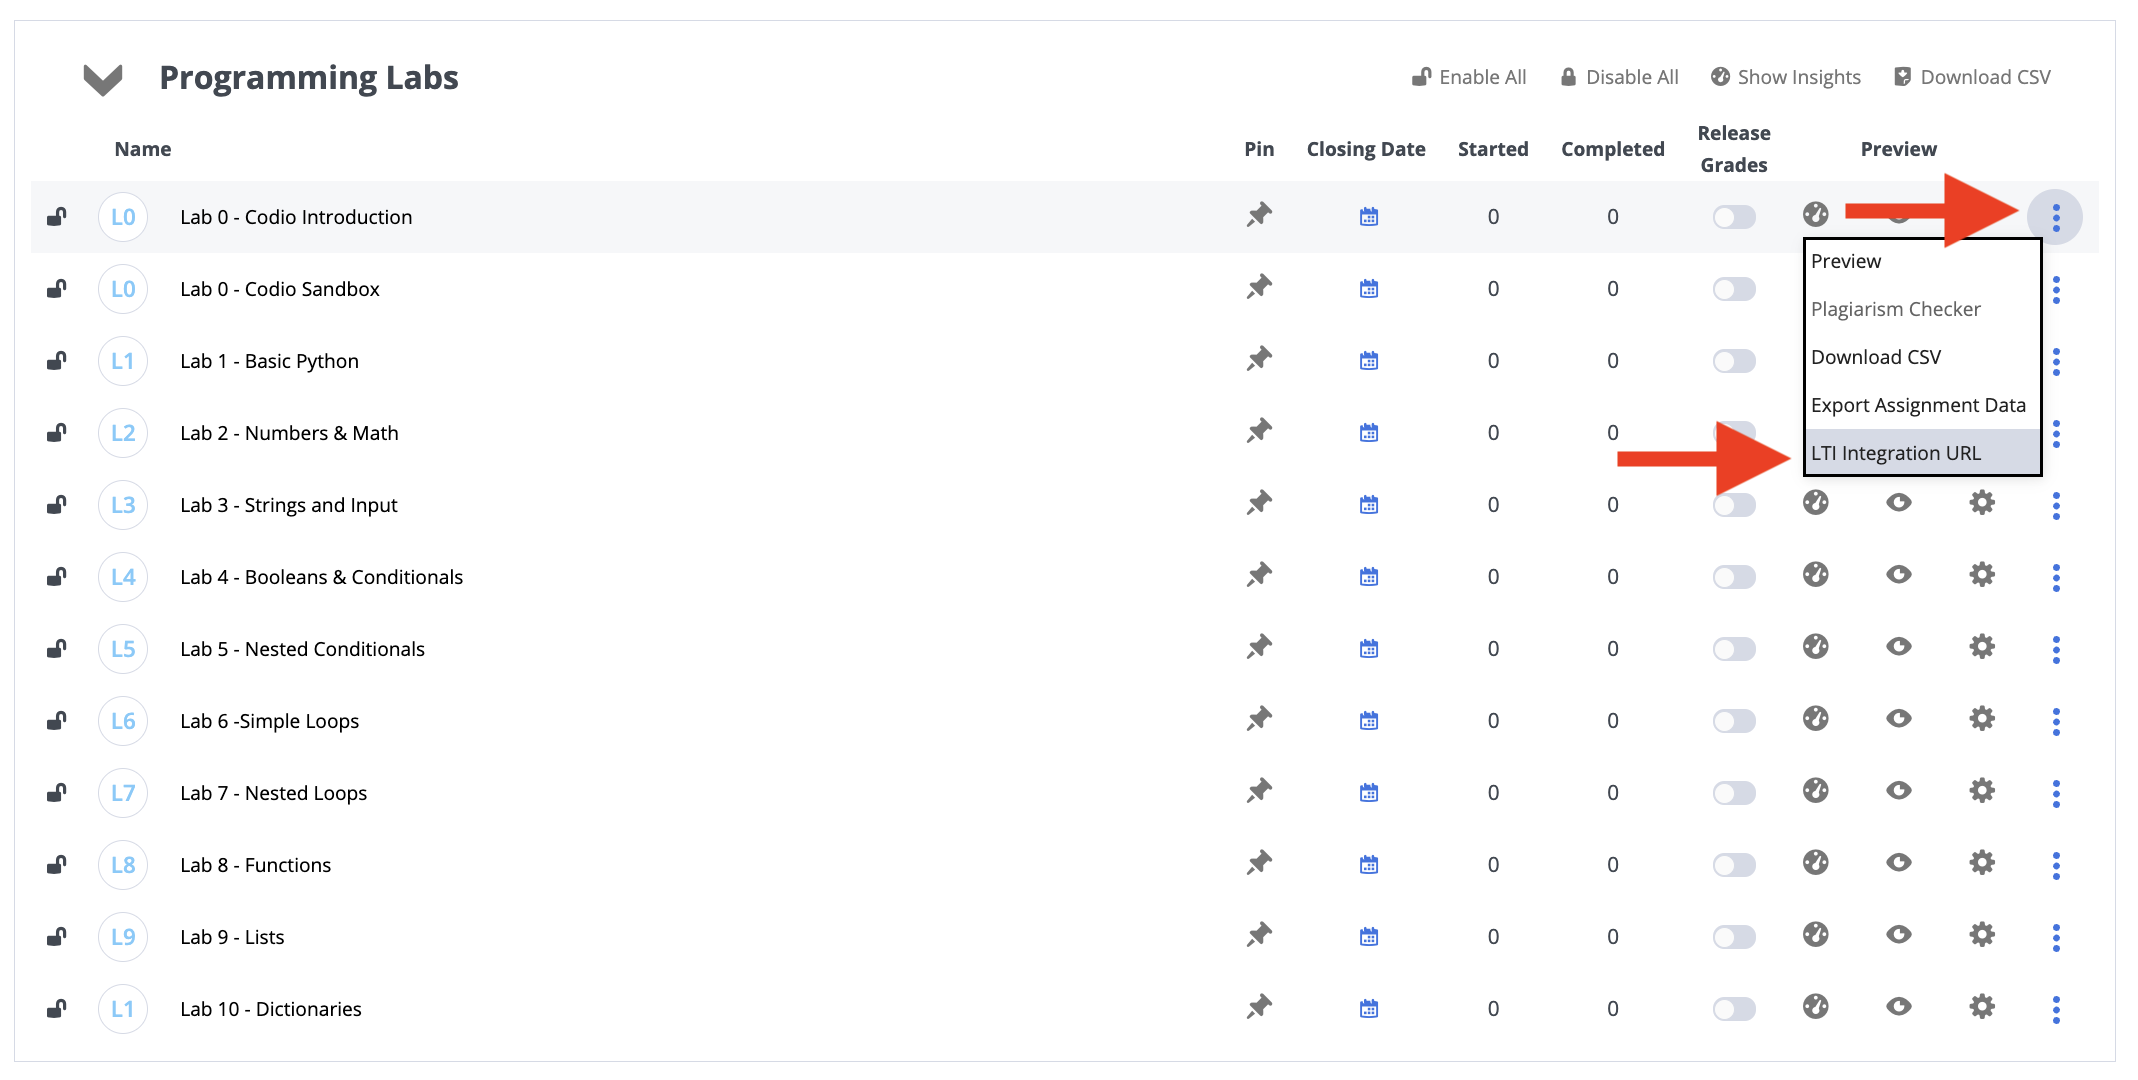Image resolution: width=2138 pixels, height=1080 pixels.
Task: Collapse the Programming Labs section chevron
Action: (x=103, y=79)
